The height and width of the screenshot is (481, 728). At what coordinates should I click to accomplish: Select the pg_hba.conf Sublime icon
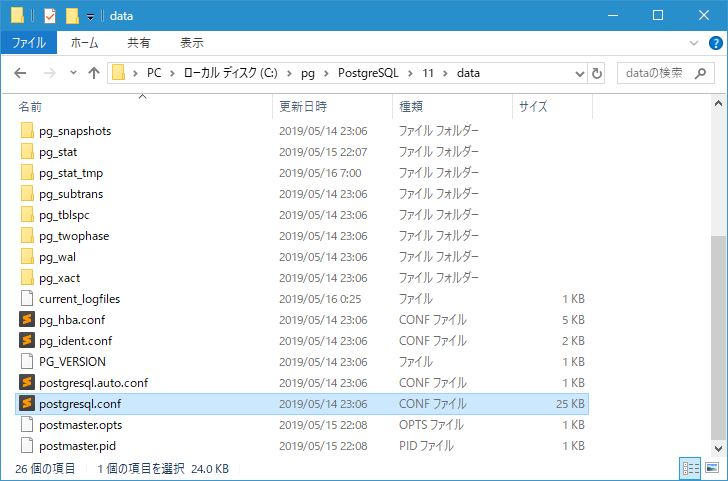tap(27, 319)
